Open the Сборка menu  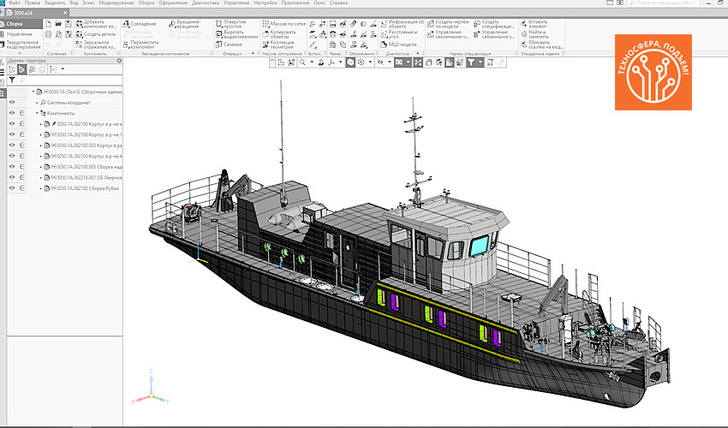(146, 3)
